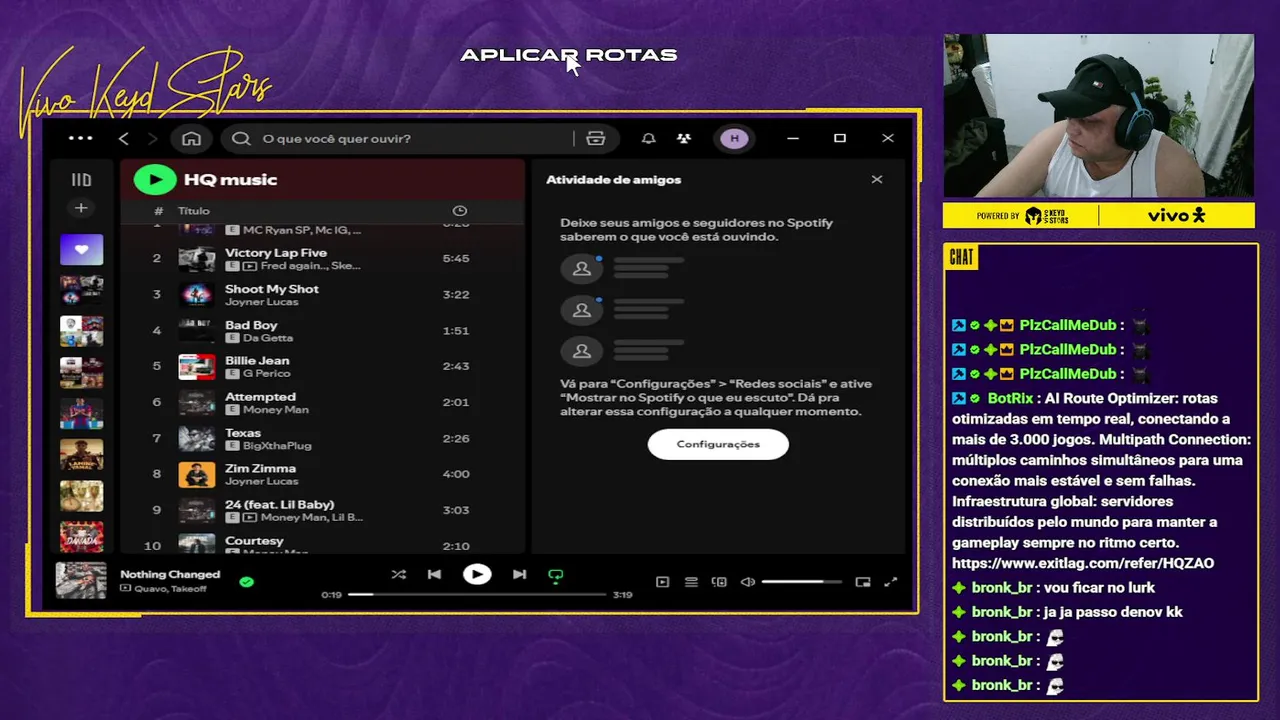This screenshot has height=720, width=1280.
Task: Select the track Zim Zimma
Action: click(x=260, y=468)
